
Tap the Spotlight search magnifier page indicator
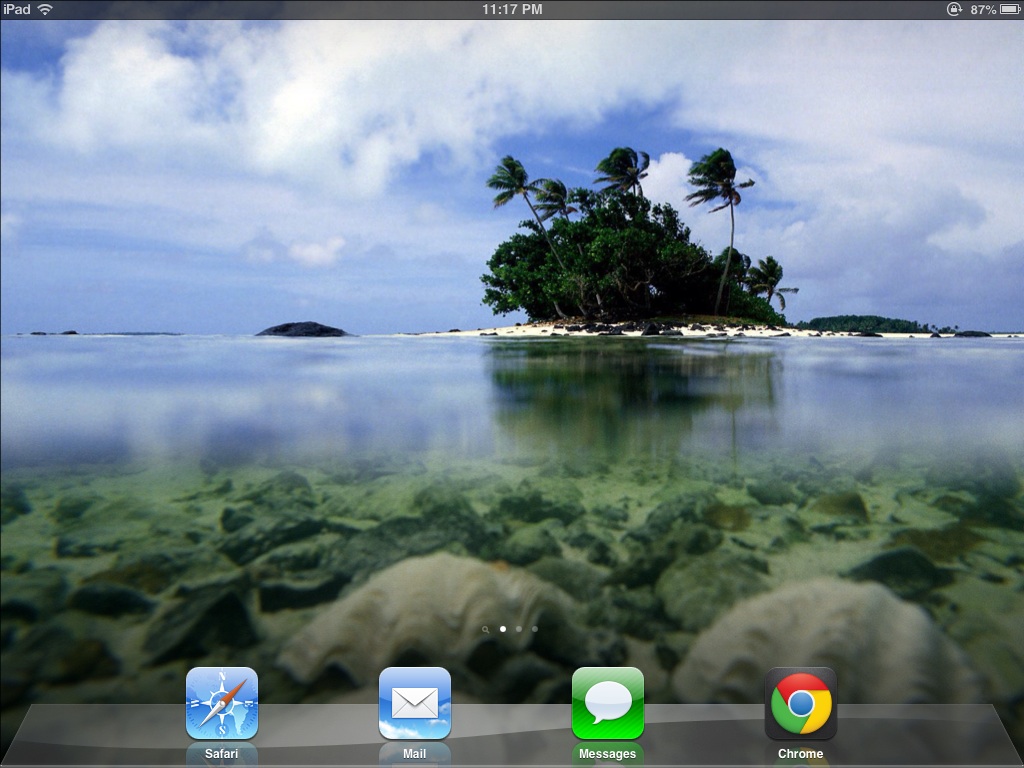(x=485, y=630)
